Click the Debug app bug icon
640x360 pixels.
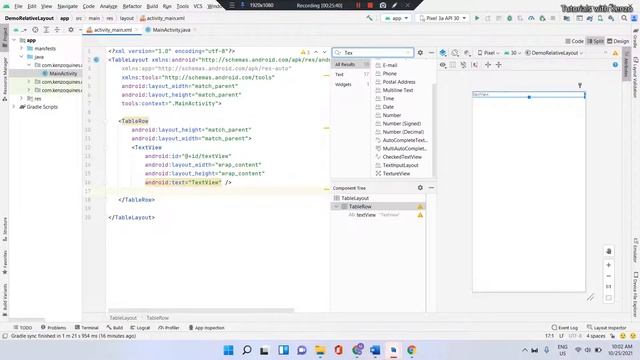point(509,18)
